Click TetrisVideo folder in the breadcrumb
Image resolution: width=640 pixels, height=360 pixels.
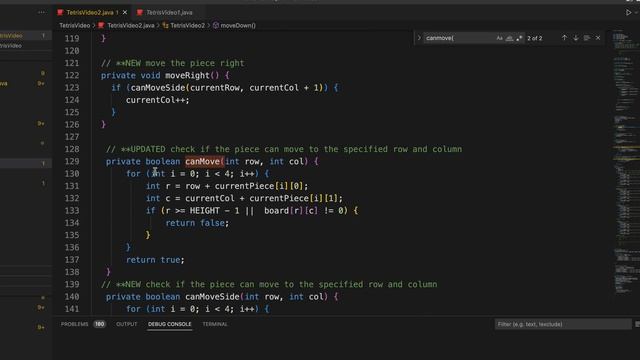click(75, 25)
